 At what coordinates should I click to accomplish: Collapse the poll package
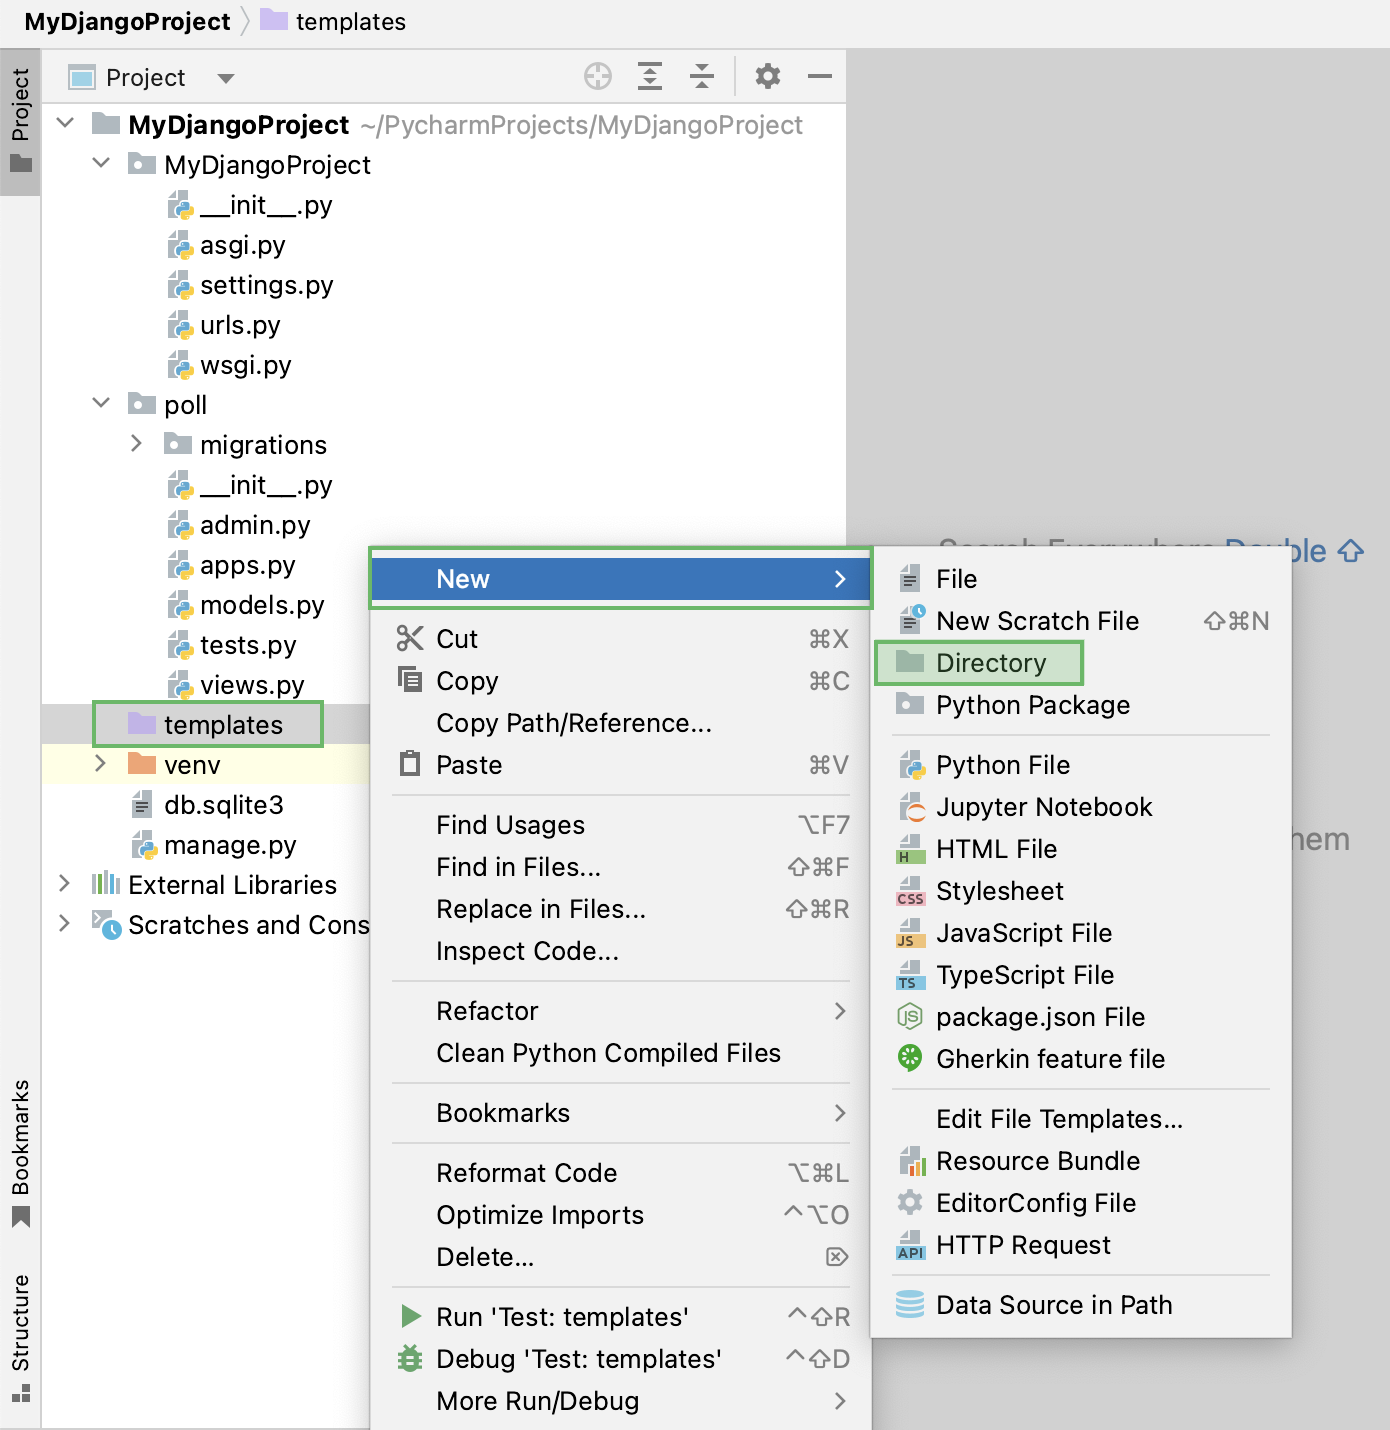[101, 404]
